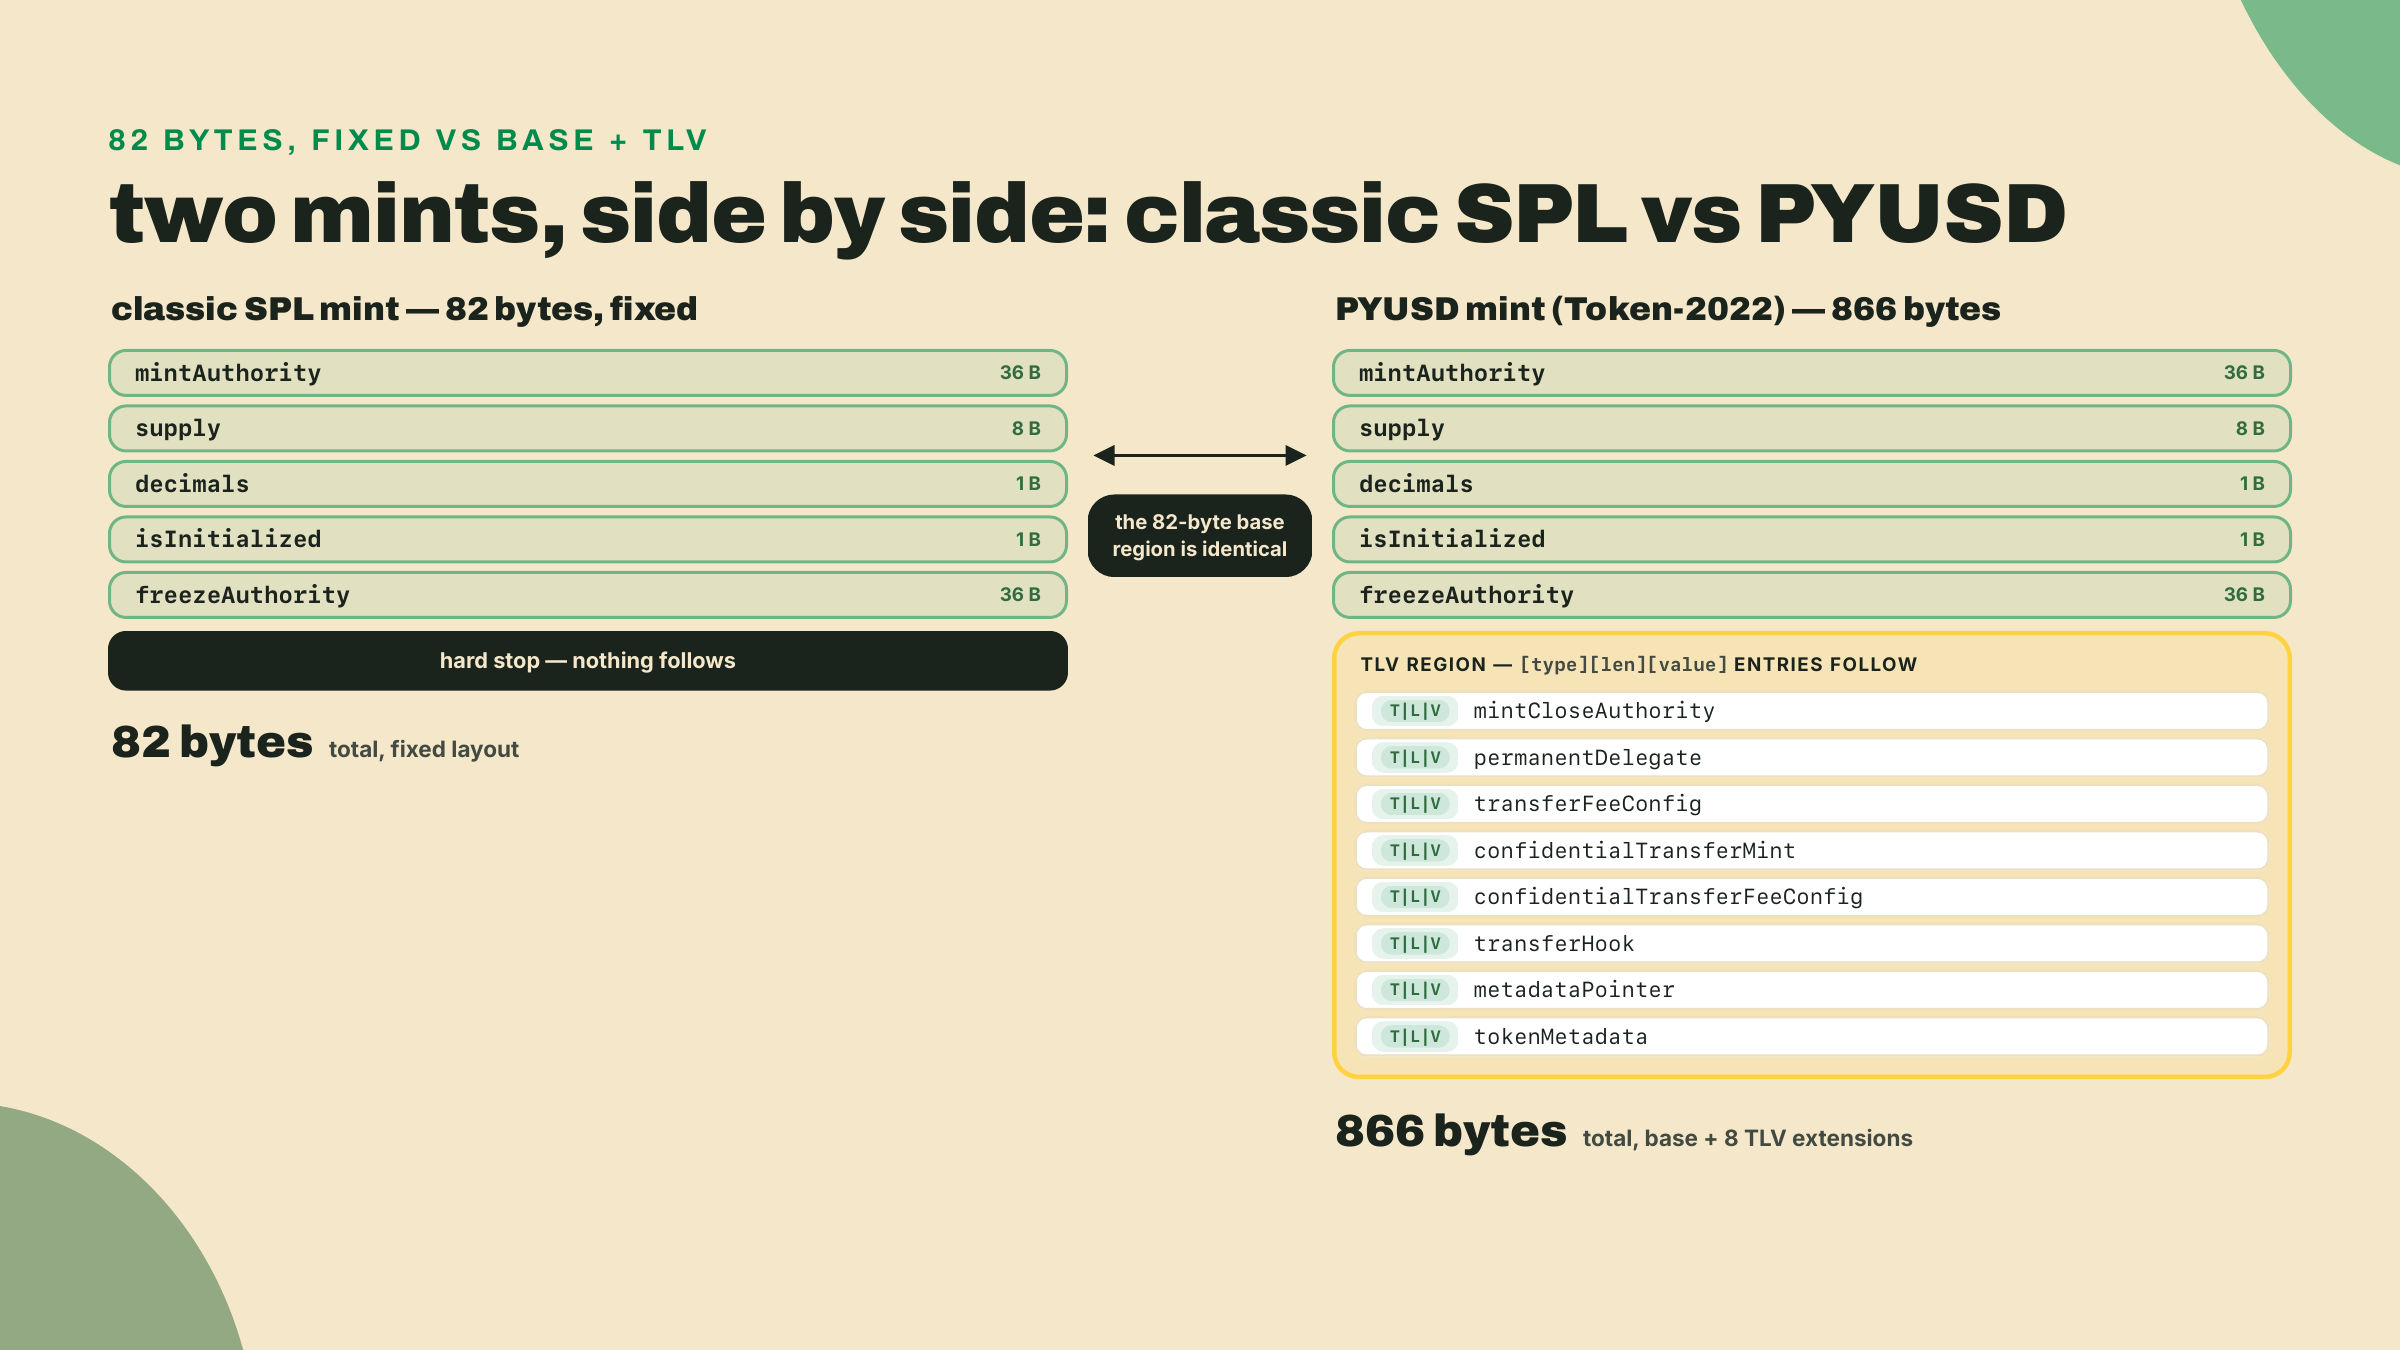This screenshot has height=1350, width=2400.
Task: Select supply row in classic SPL mint
Action: (588, 428)
